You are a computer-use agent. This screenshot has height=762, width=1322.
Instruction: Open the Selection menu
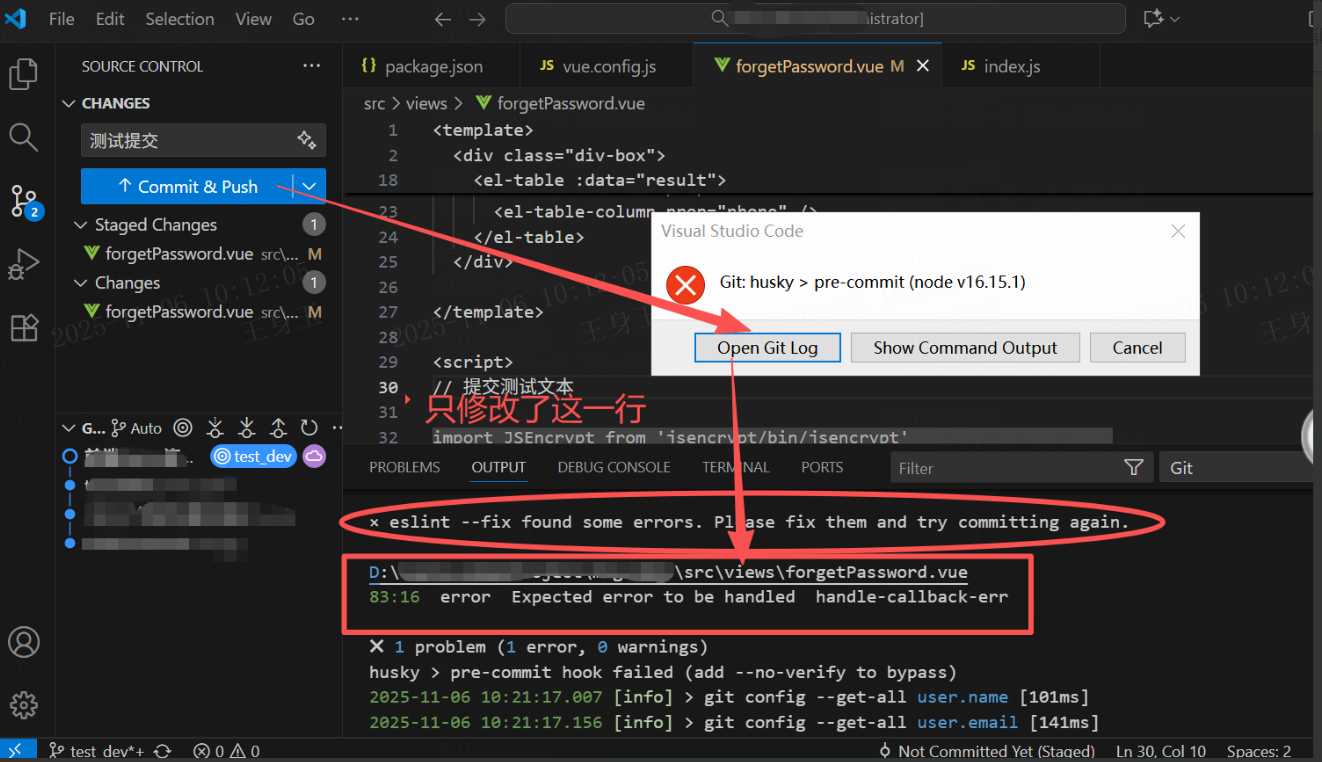(180, 19)
